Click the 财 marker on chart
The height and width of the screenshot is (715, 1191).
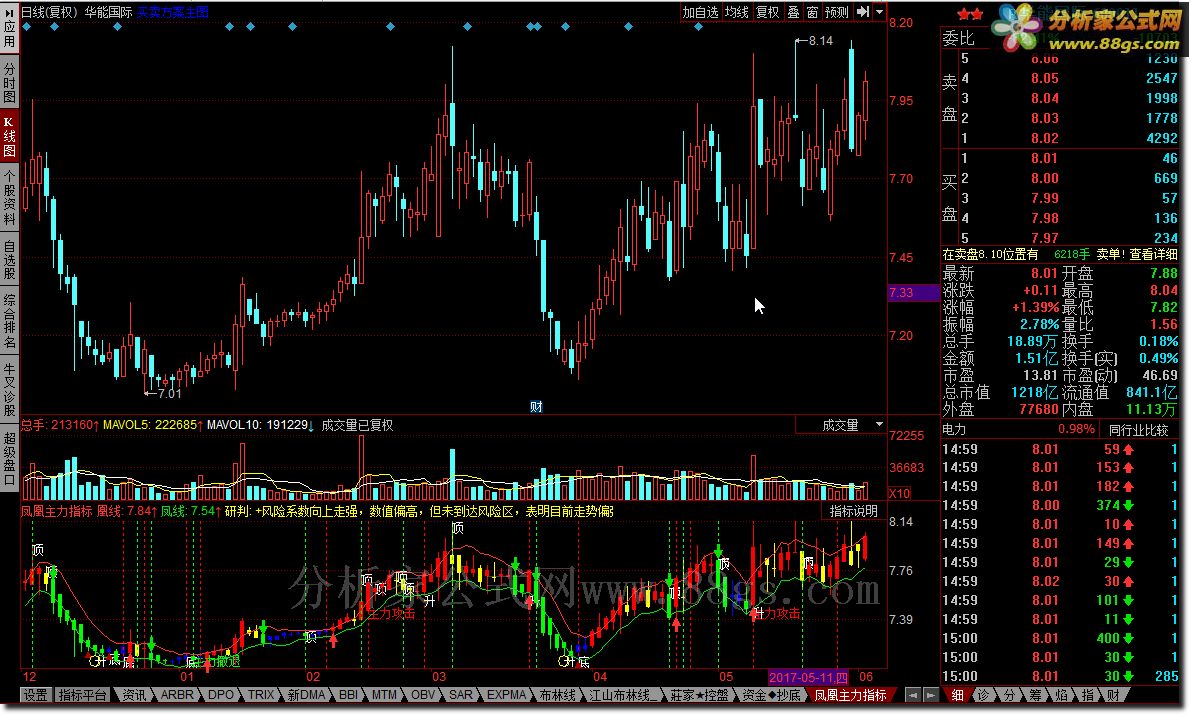coord(536,407)
